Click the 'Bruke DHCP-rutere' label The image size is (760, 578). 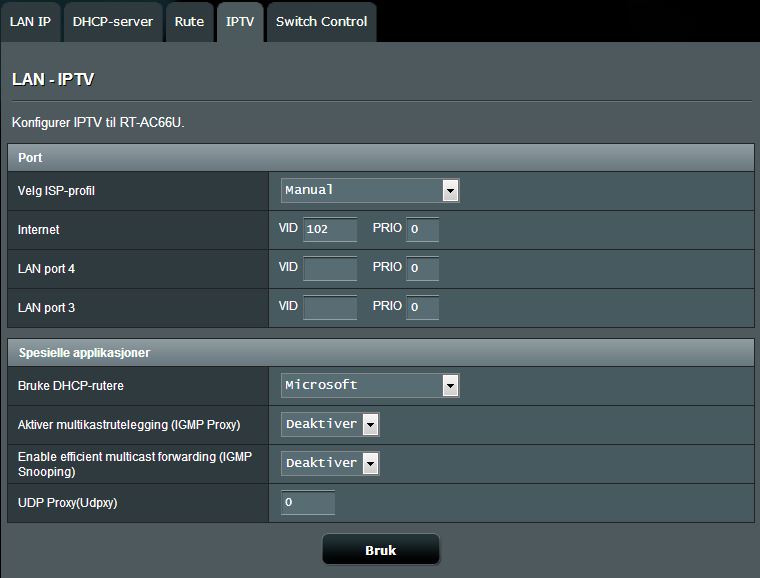[71, 386]
